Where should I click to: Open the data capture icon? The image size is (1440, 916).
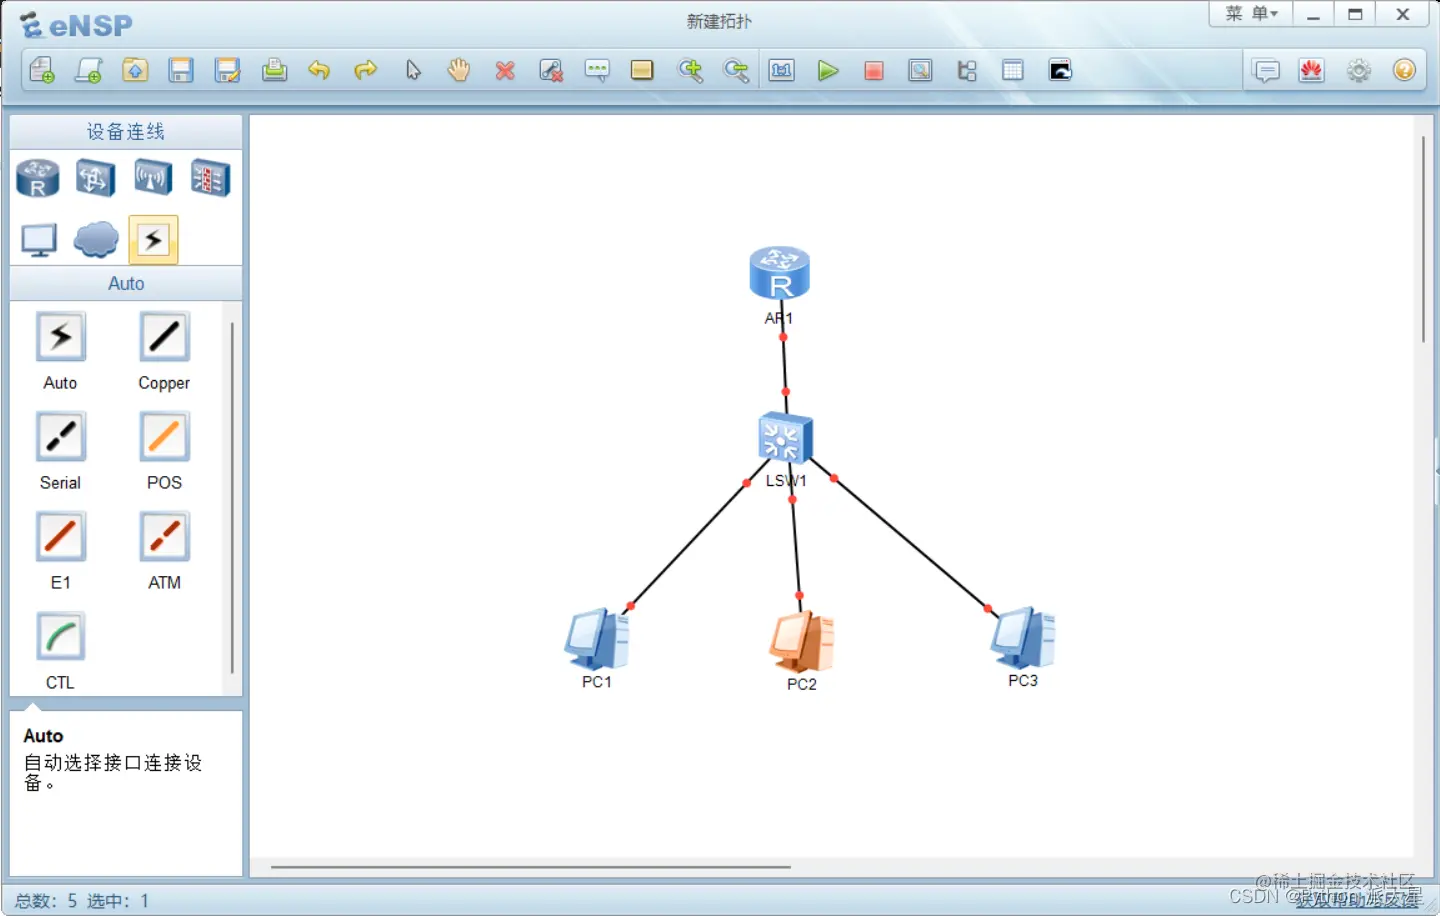point(920,70)
